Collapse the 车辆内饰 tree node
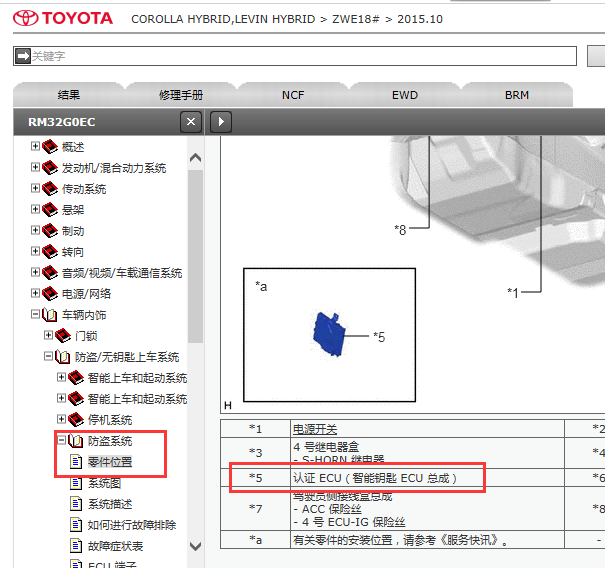The width and height of the screenshot is (605, 568). pos(35,314)
